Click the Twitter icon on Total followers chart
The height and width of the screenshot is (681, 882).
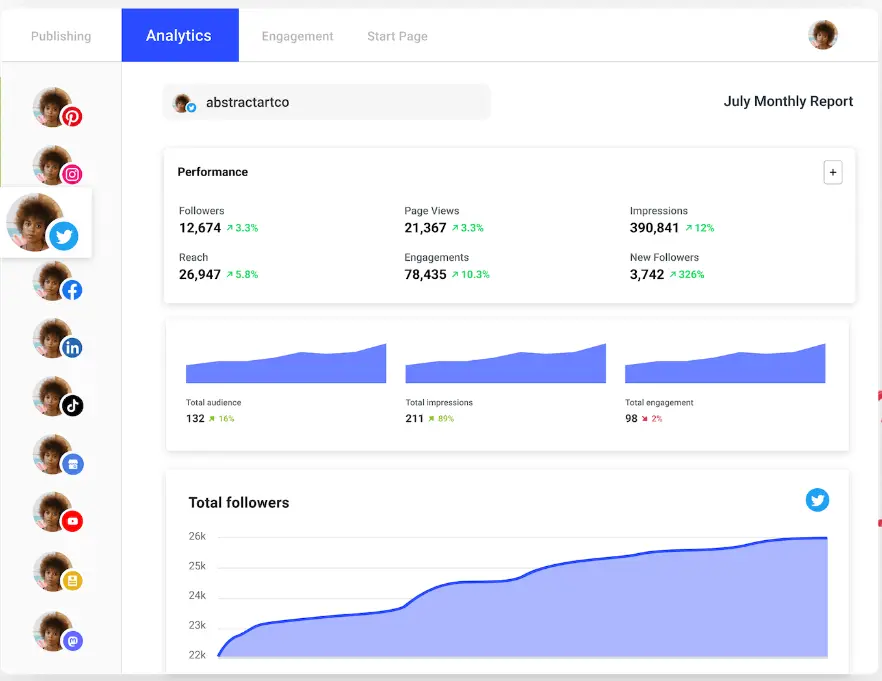[817, 500]
